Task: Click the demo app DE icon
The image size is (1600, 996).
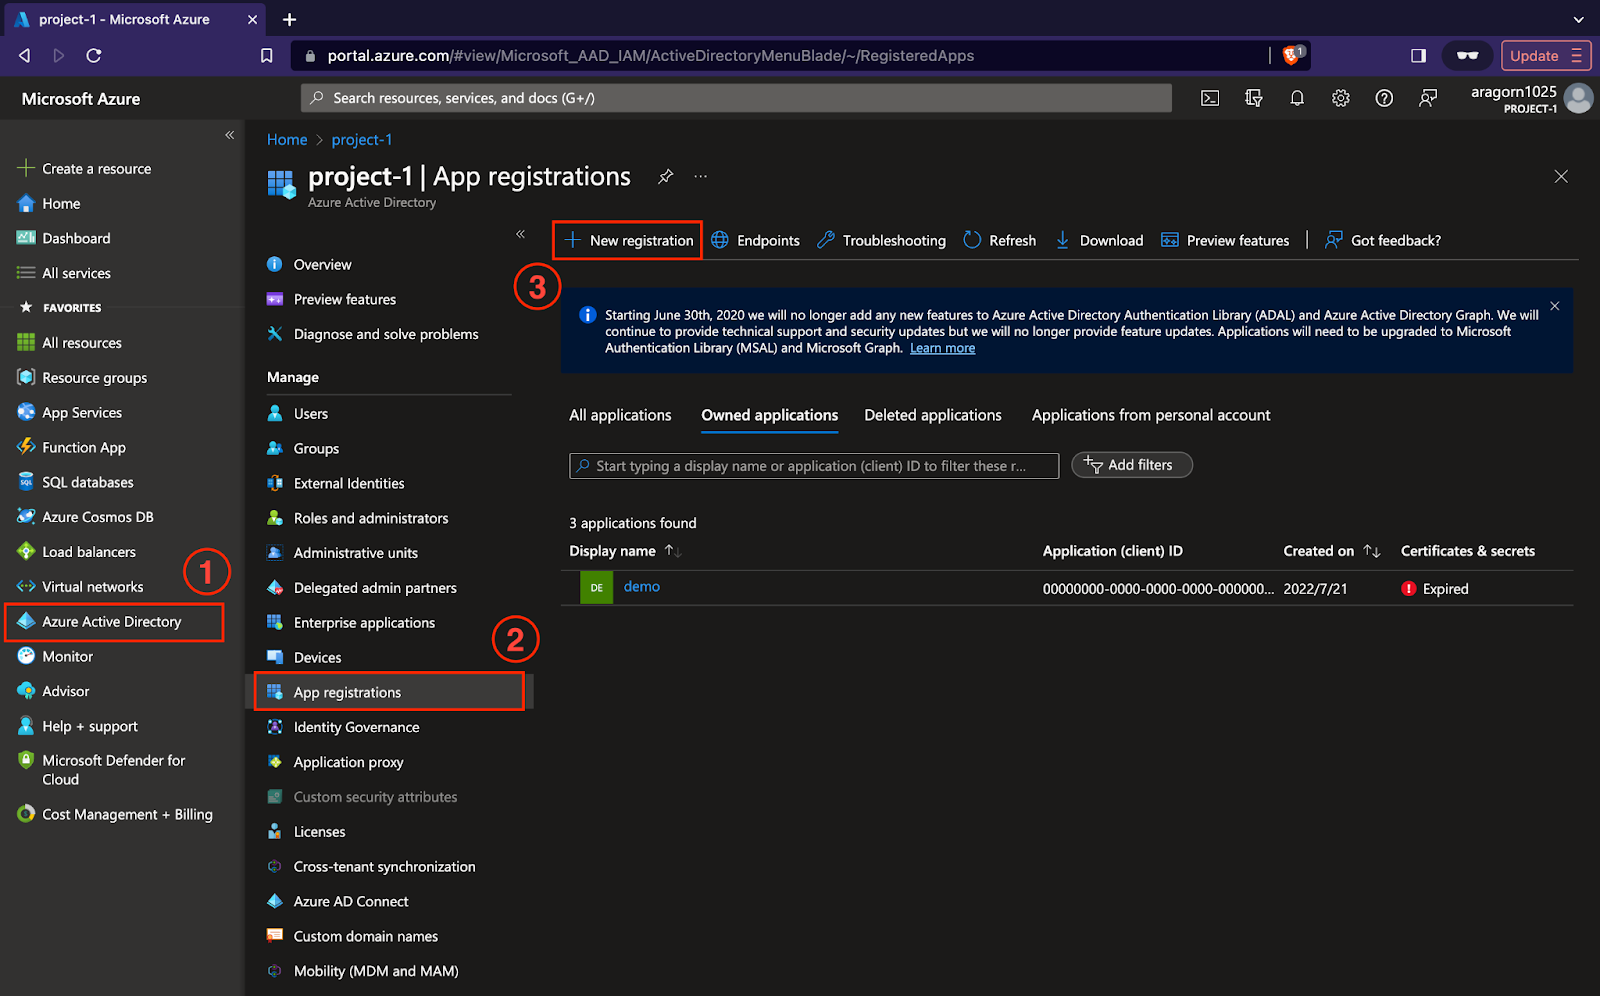Action: [596, 588]
